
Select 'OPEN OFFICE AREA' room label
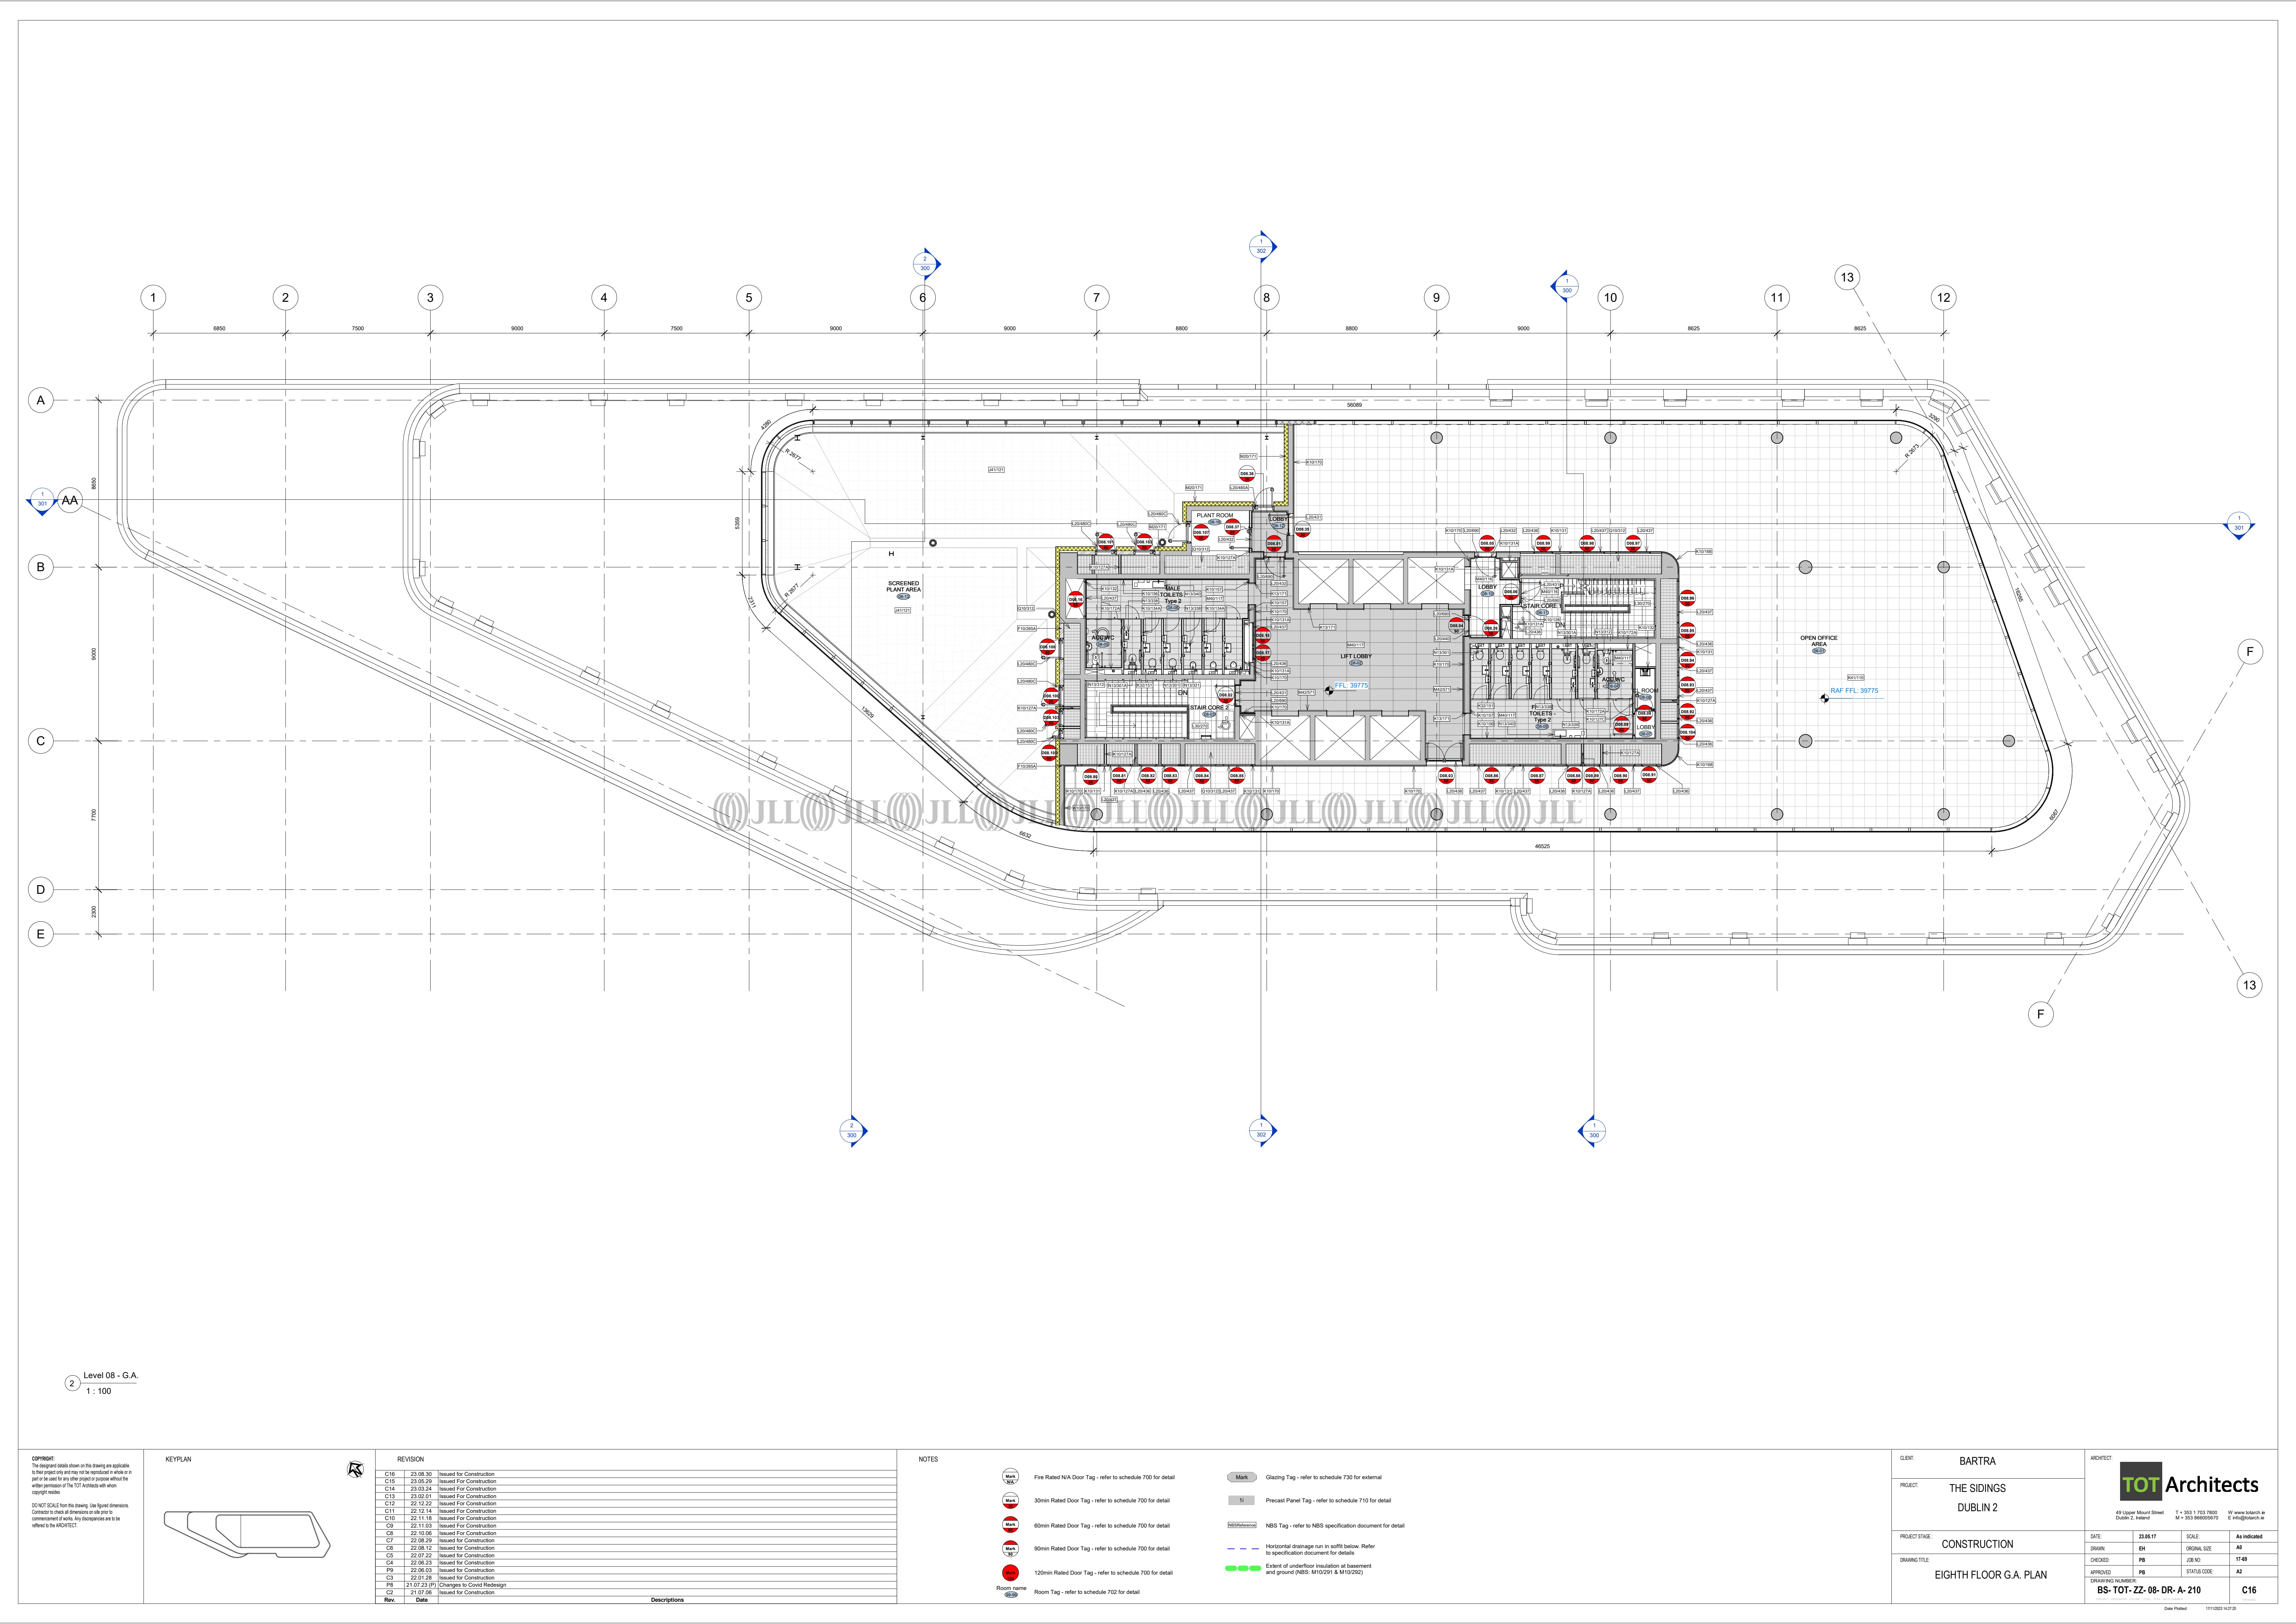pyautogui.click(x=1819, y=641)
